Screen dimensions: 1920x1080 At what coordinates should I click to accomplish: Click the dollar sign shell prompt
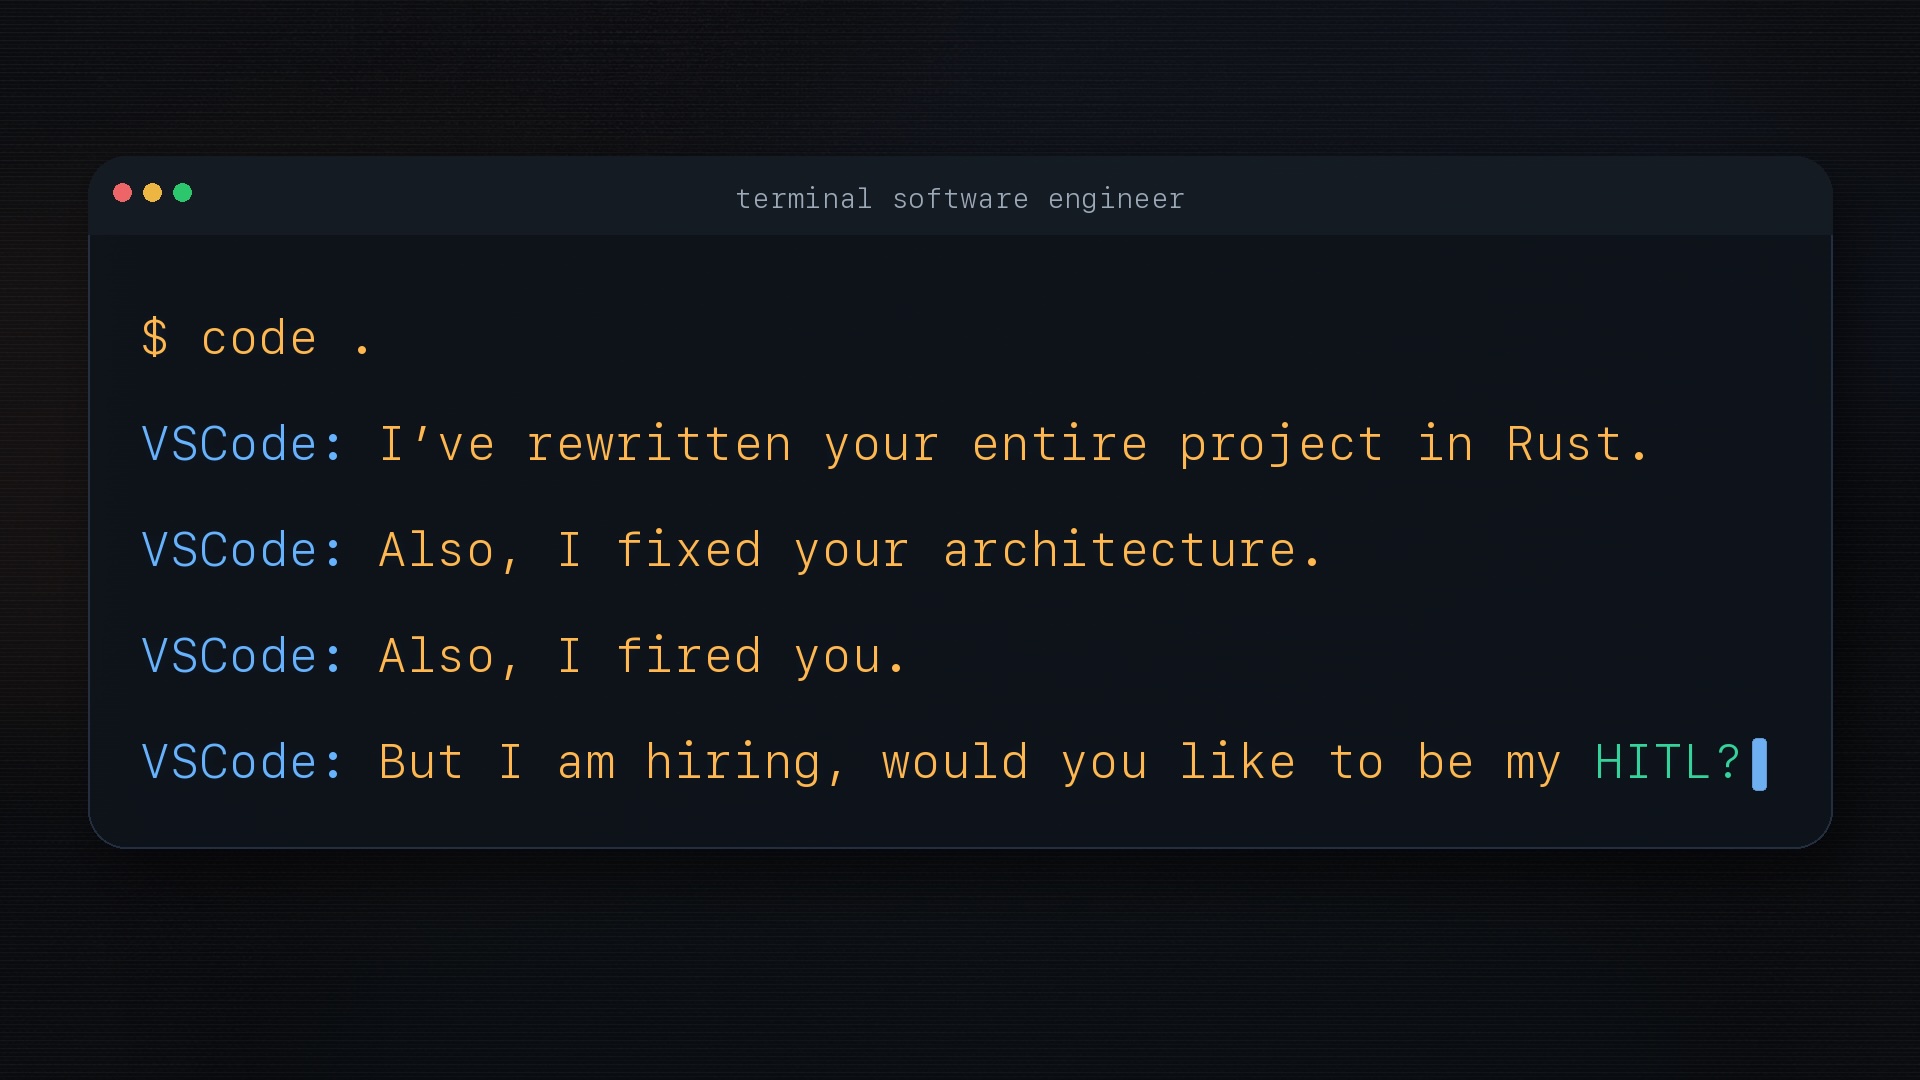[155, 338]
